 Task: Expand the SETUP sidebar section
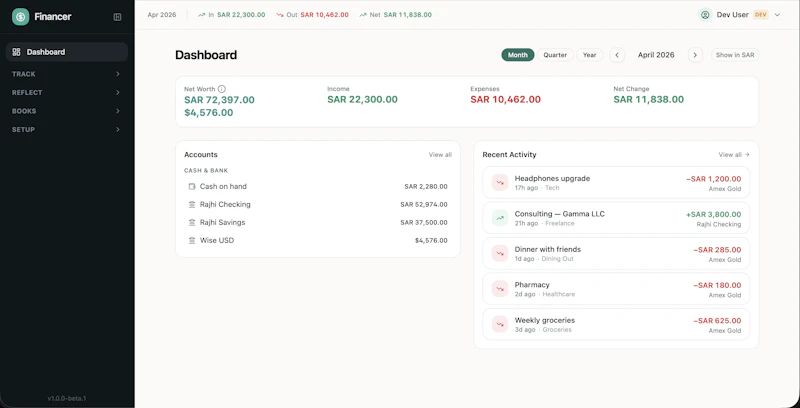coord(66,130)
